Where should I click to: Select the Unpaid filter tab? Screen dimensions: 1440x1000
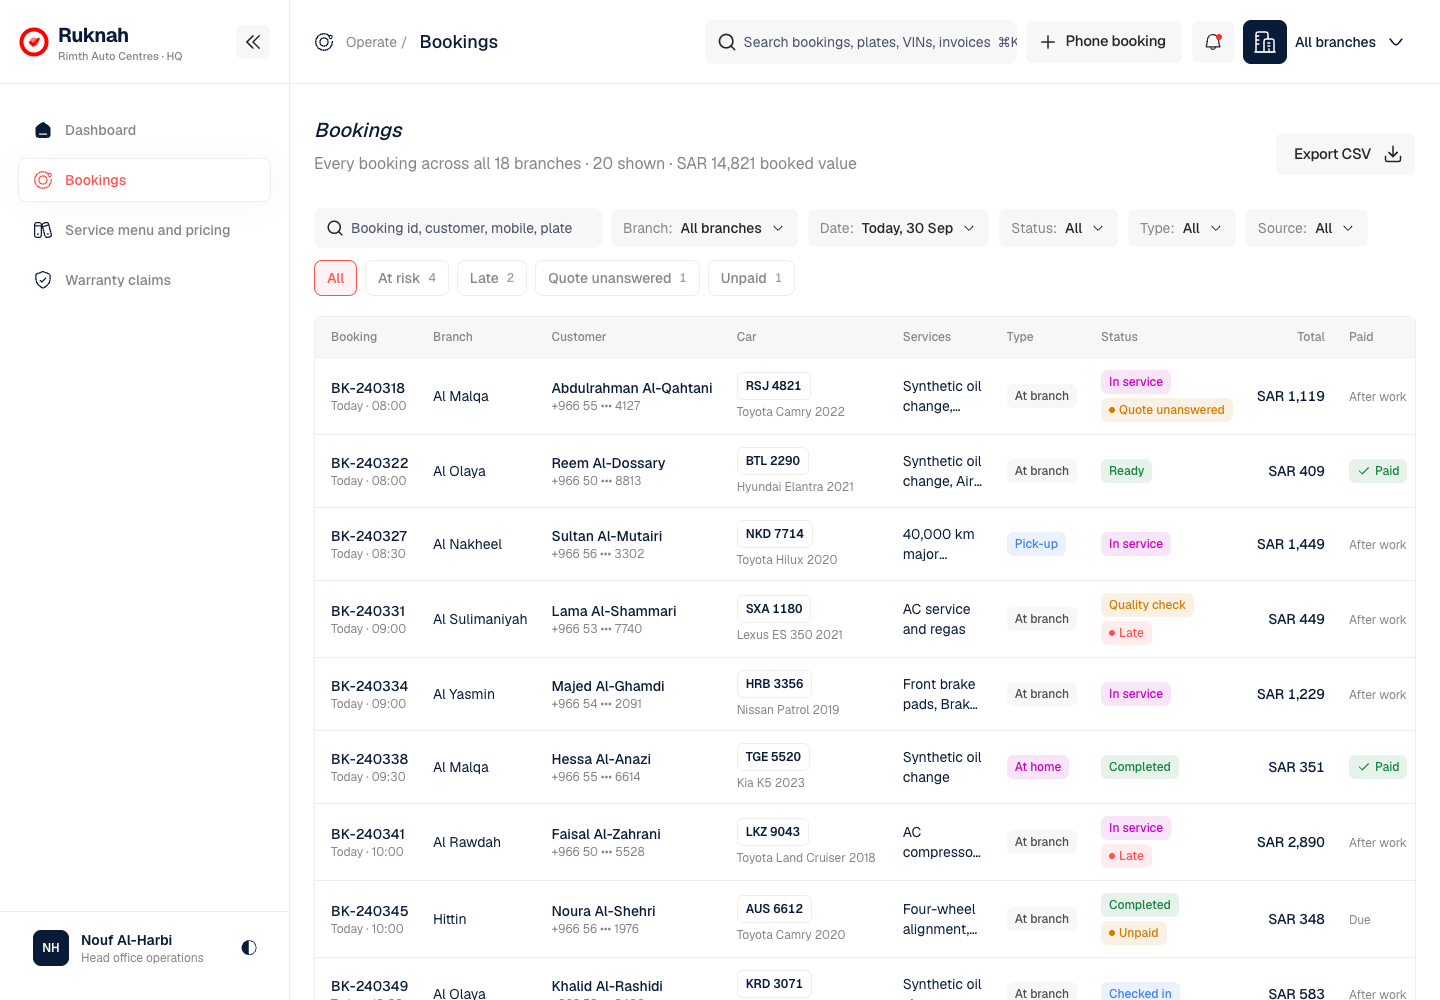[x=751, y=278]
